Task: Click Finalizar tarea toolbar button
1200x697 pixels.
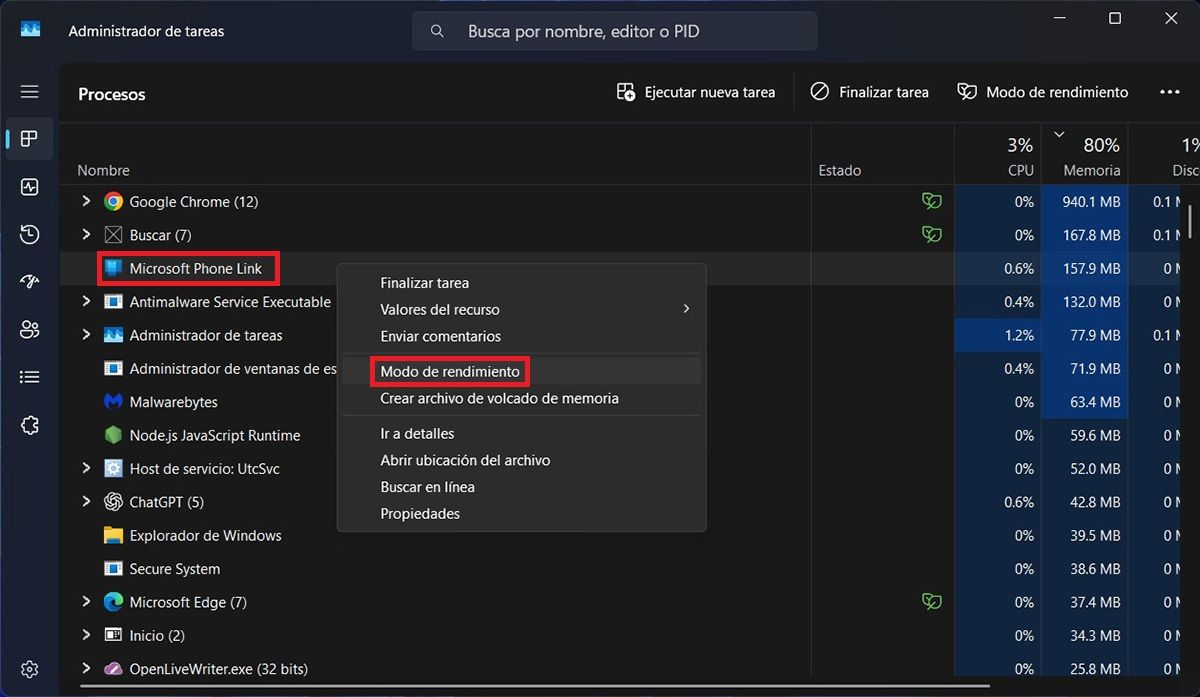Action: click(x=869, y=92)
